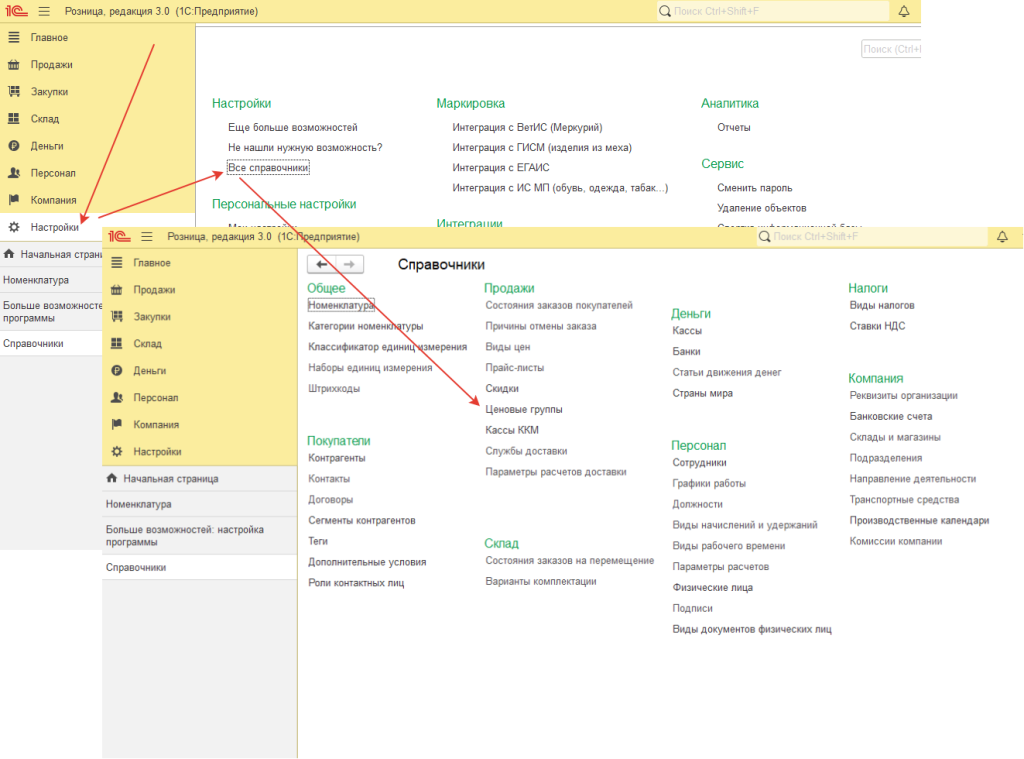Open Деньги coin icon in the rear window
The width and height of the screenshot is (1024, 759).
(14, 146)
